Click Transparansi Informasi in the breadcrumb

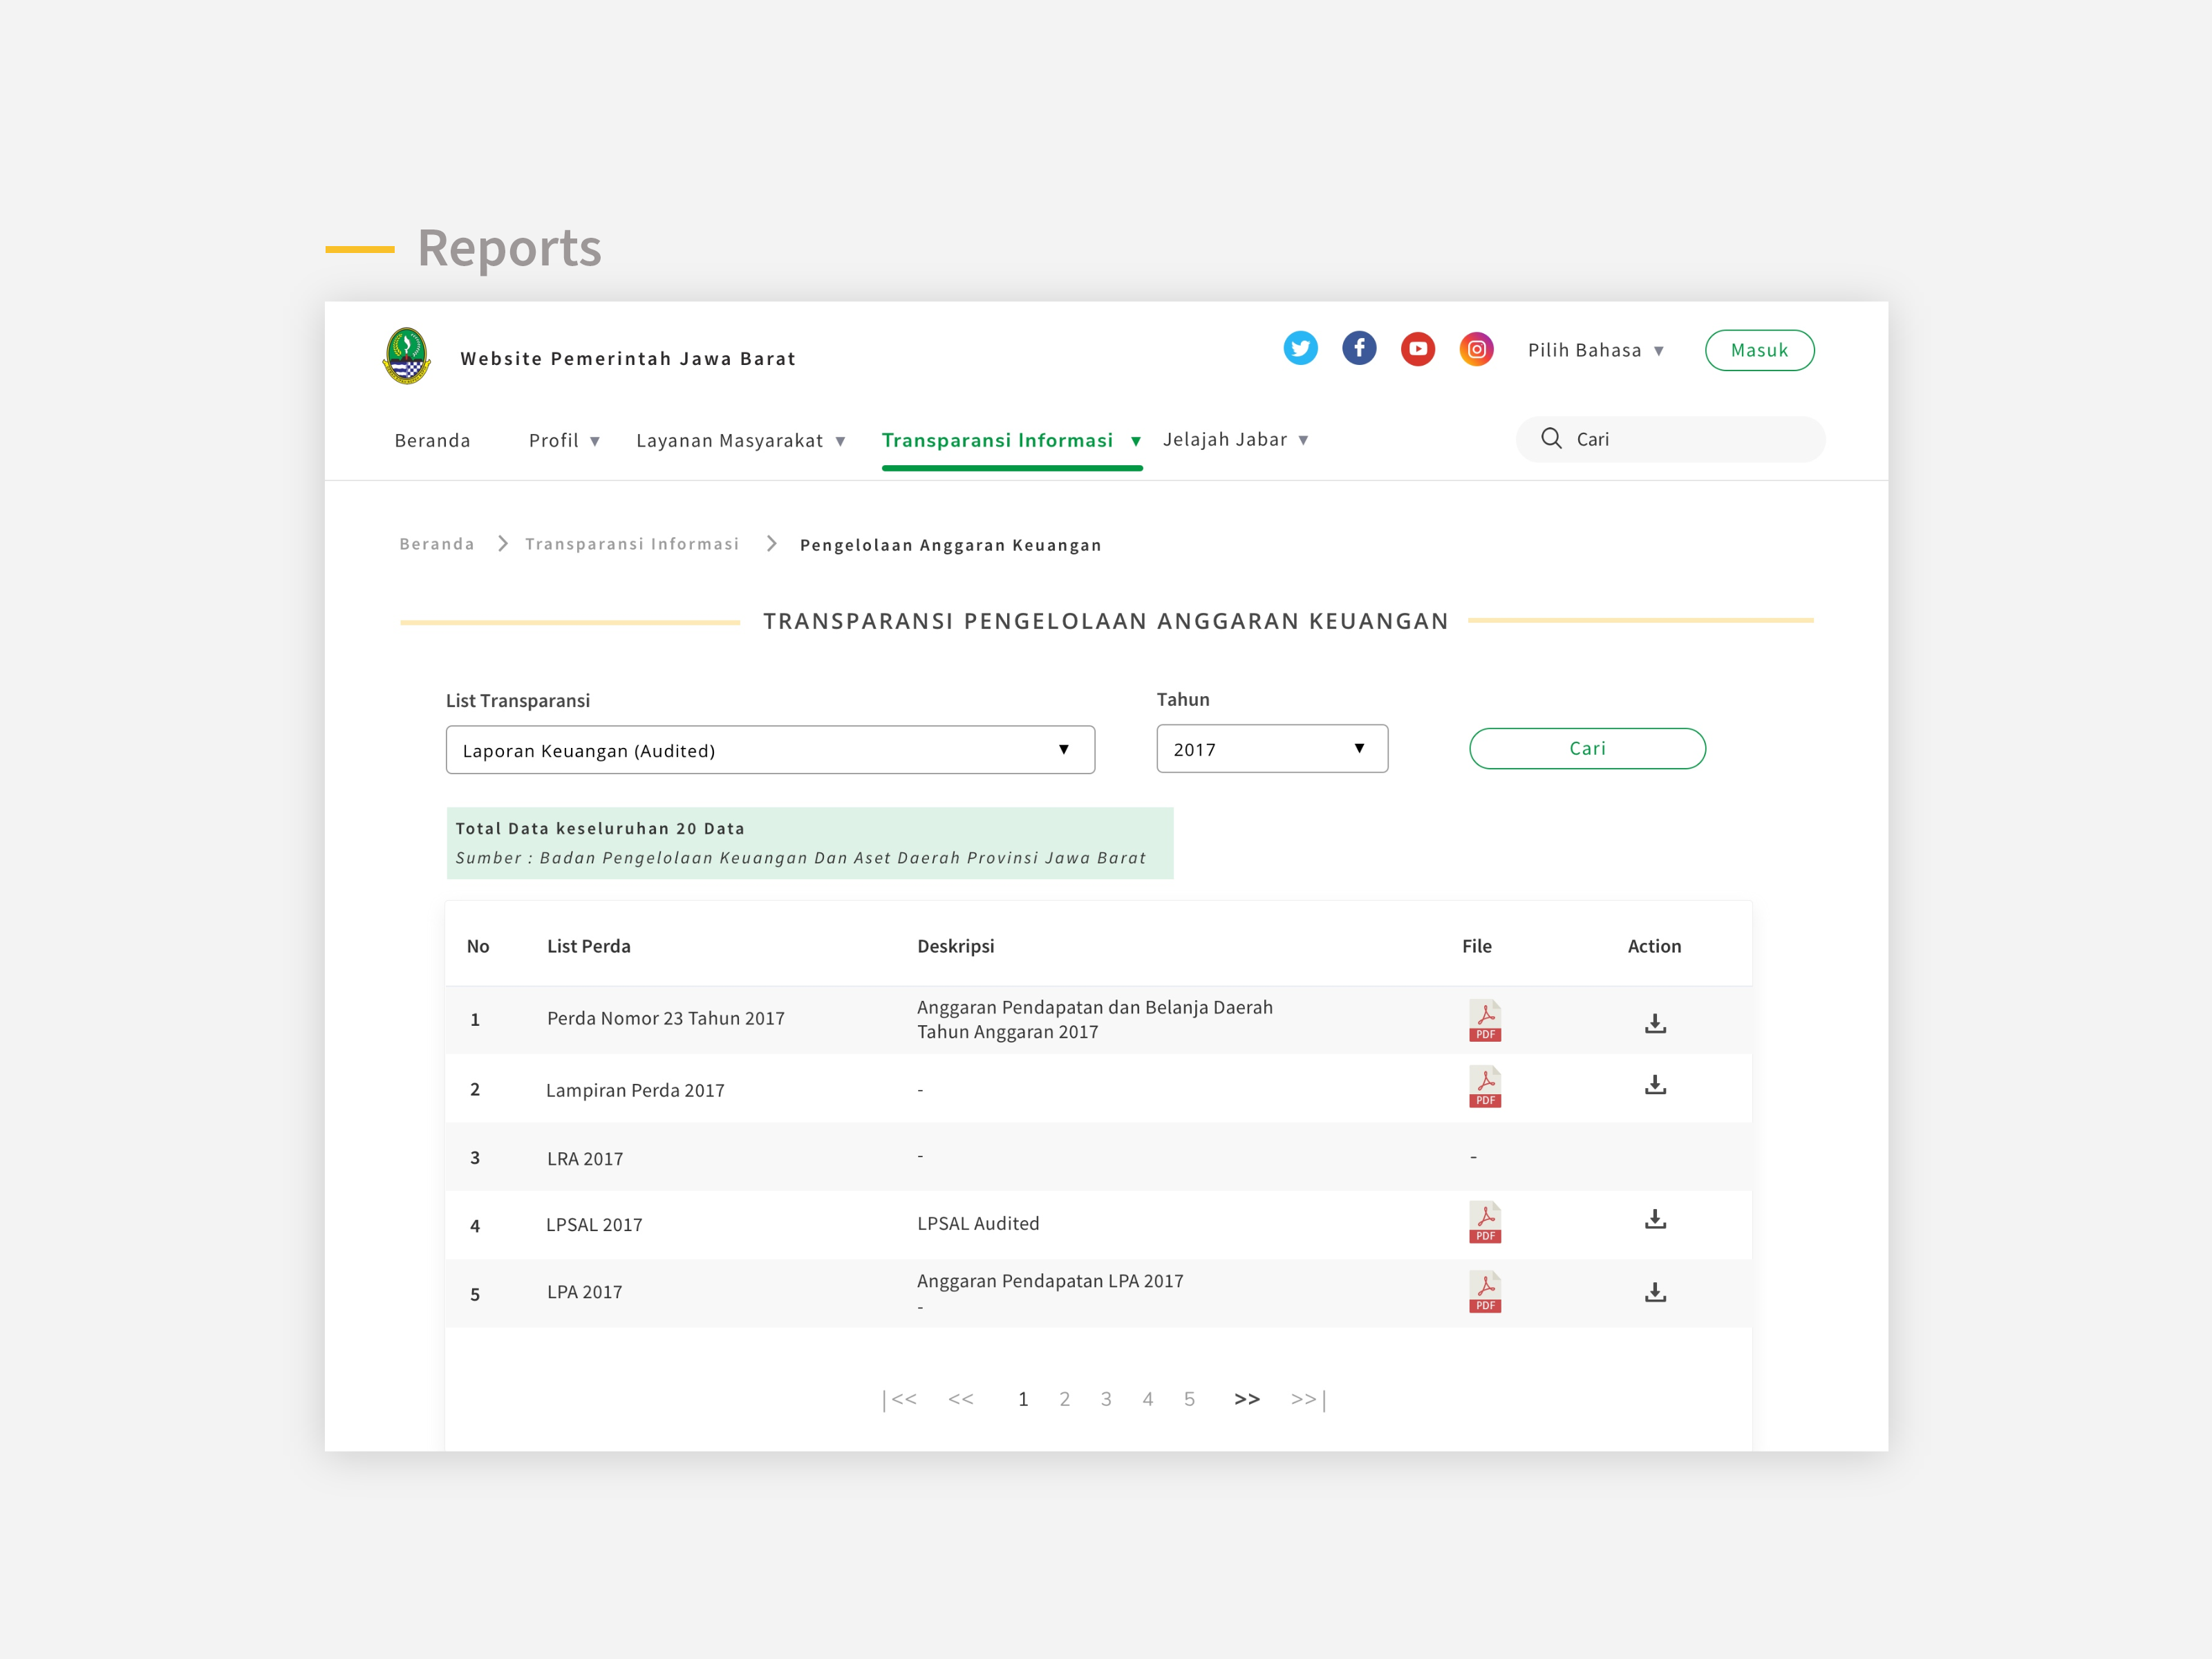click(x=632, y=544)
